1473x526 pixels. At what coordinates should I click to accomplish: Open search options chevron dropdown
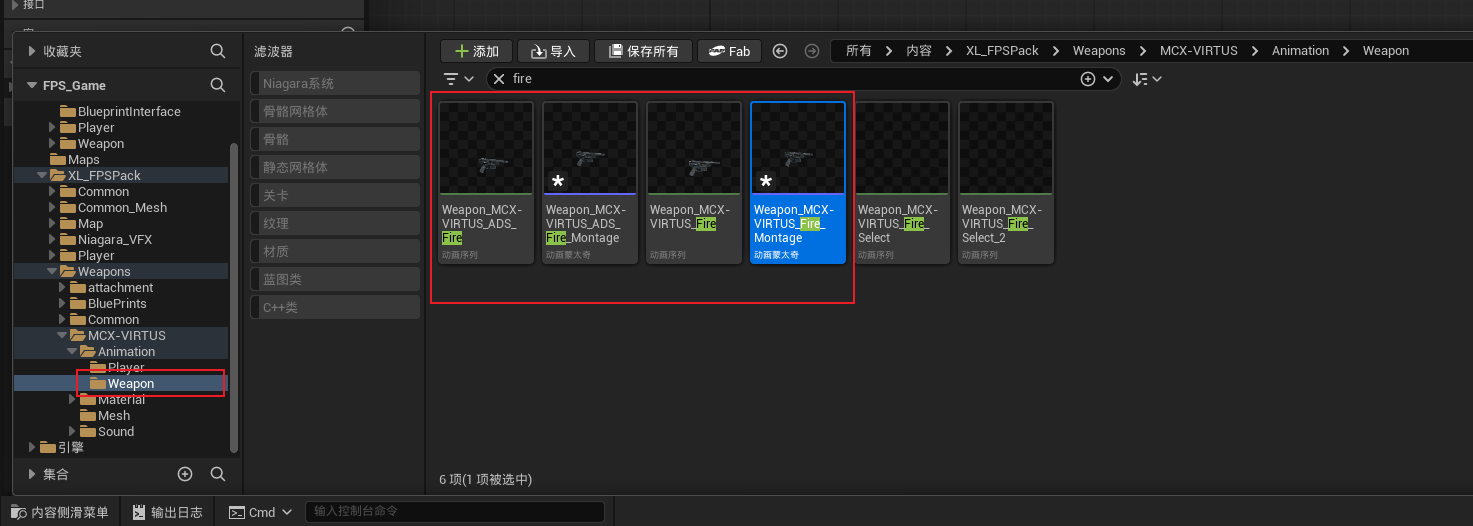pyautogui.click(x=1107, y=79)
